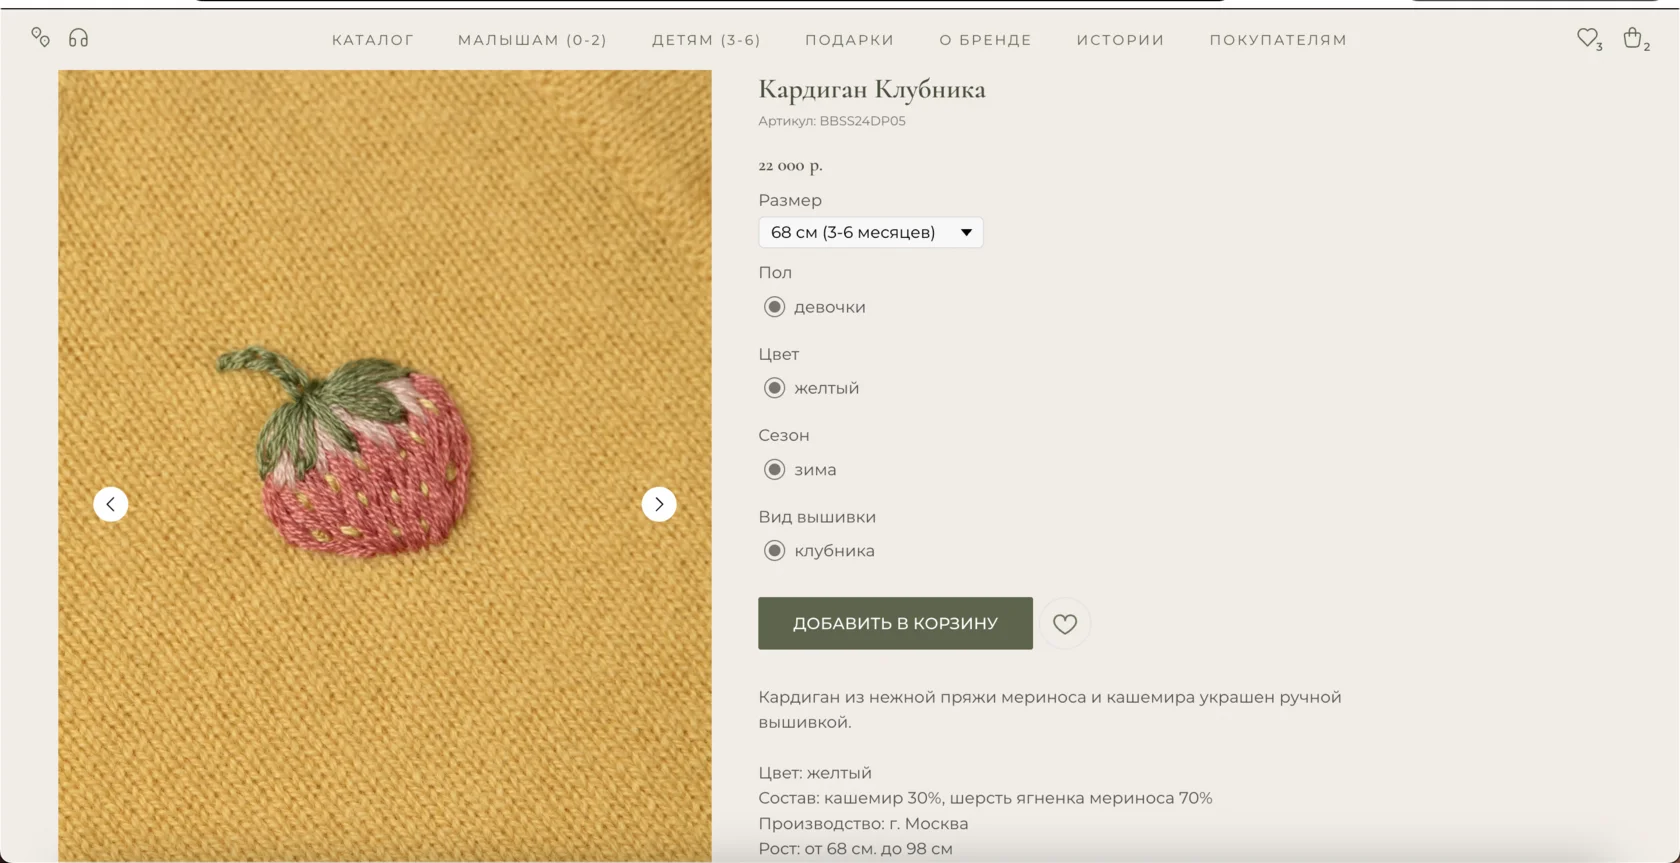Add cardigan to wishlist with heart button
The image size is (1680, 863).
point(1065,624)
